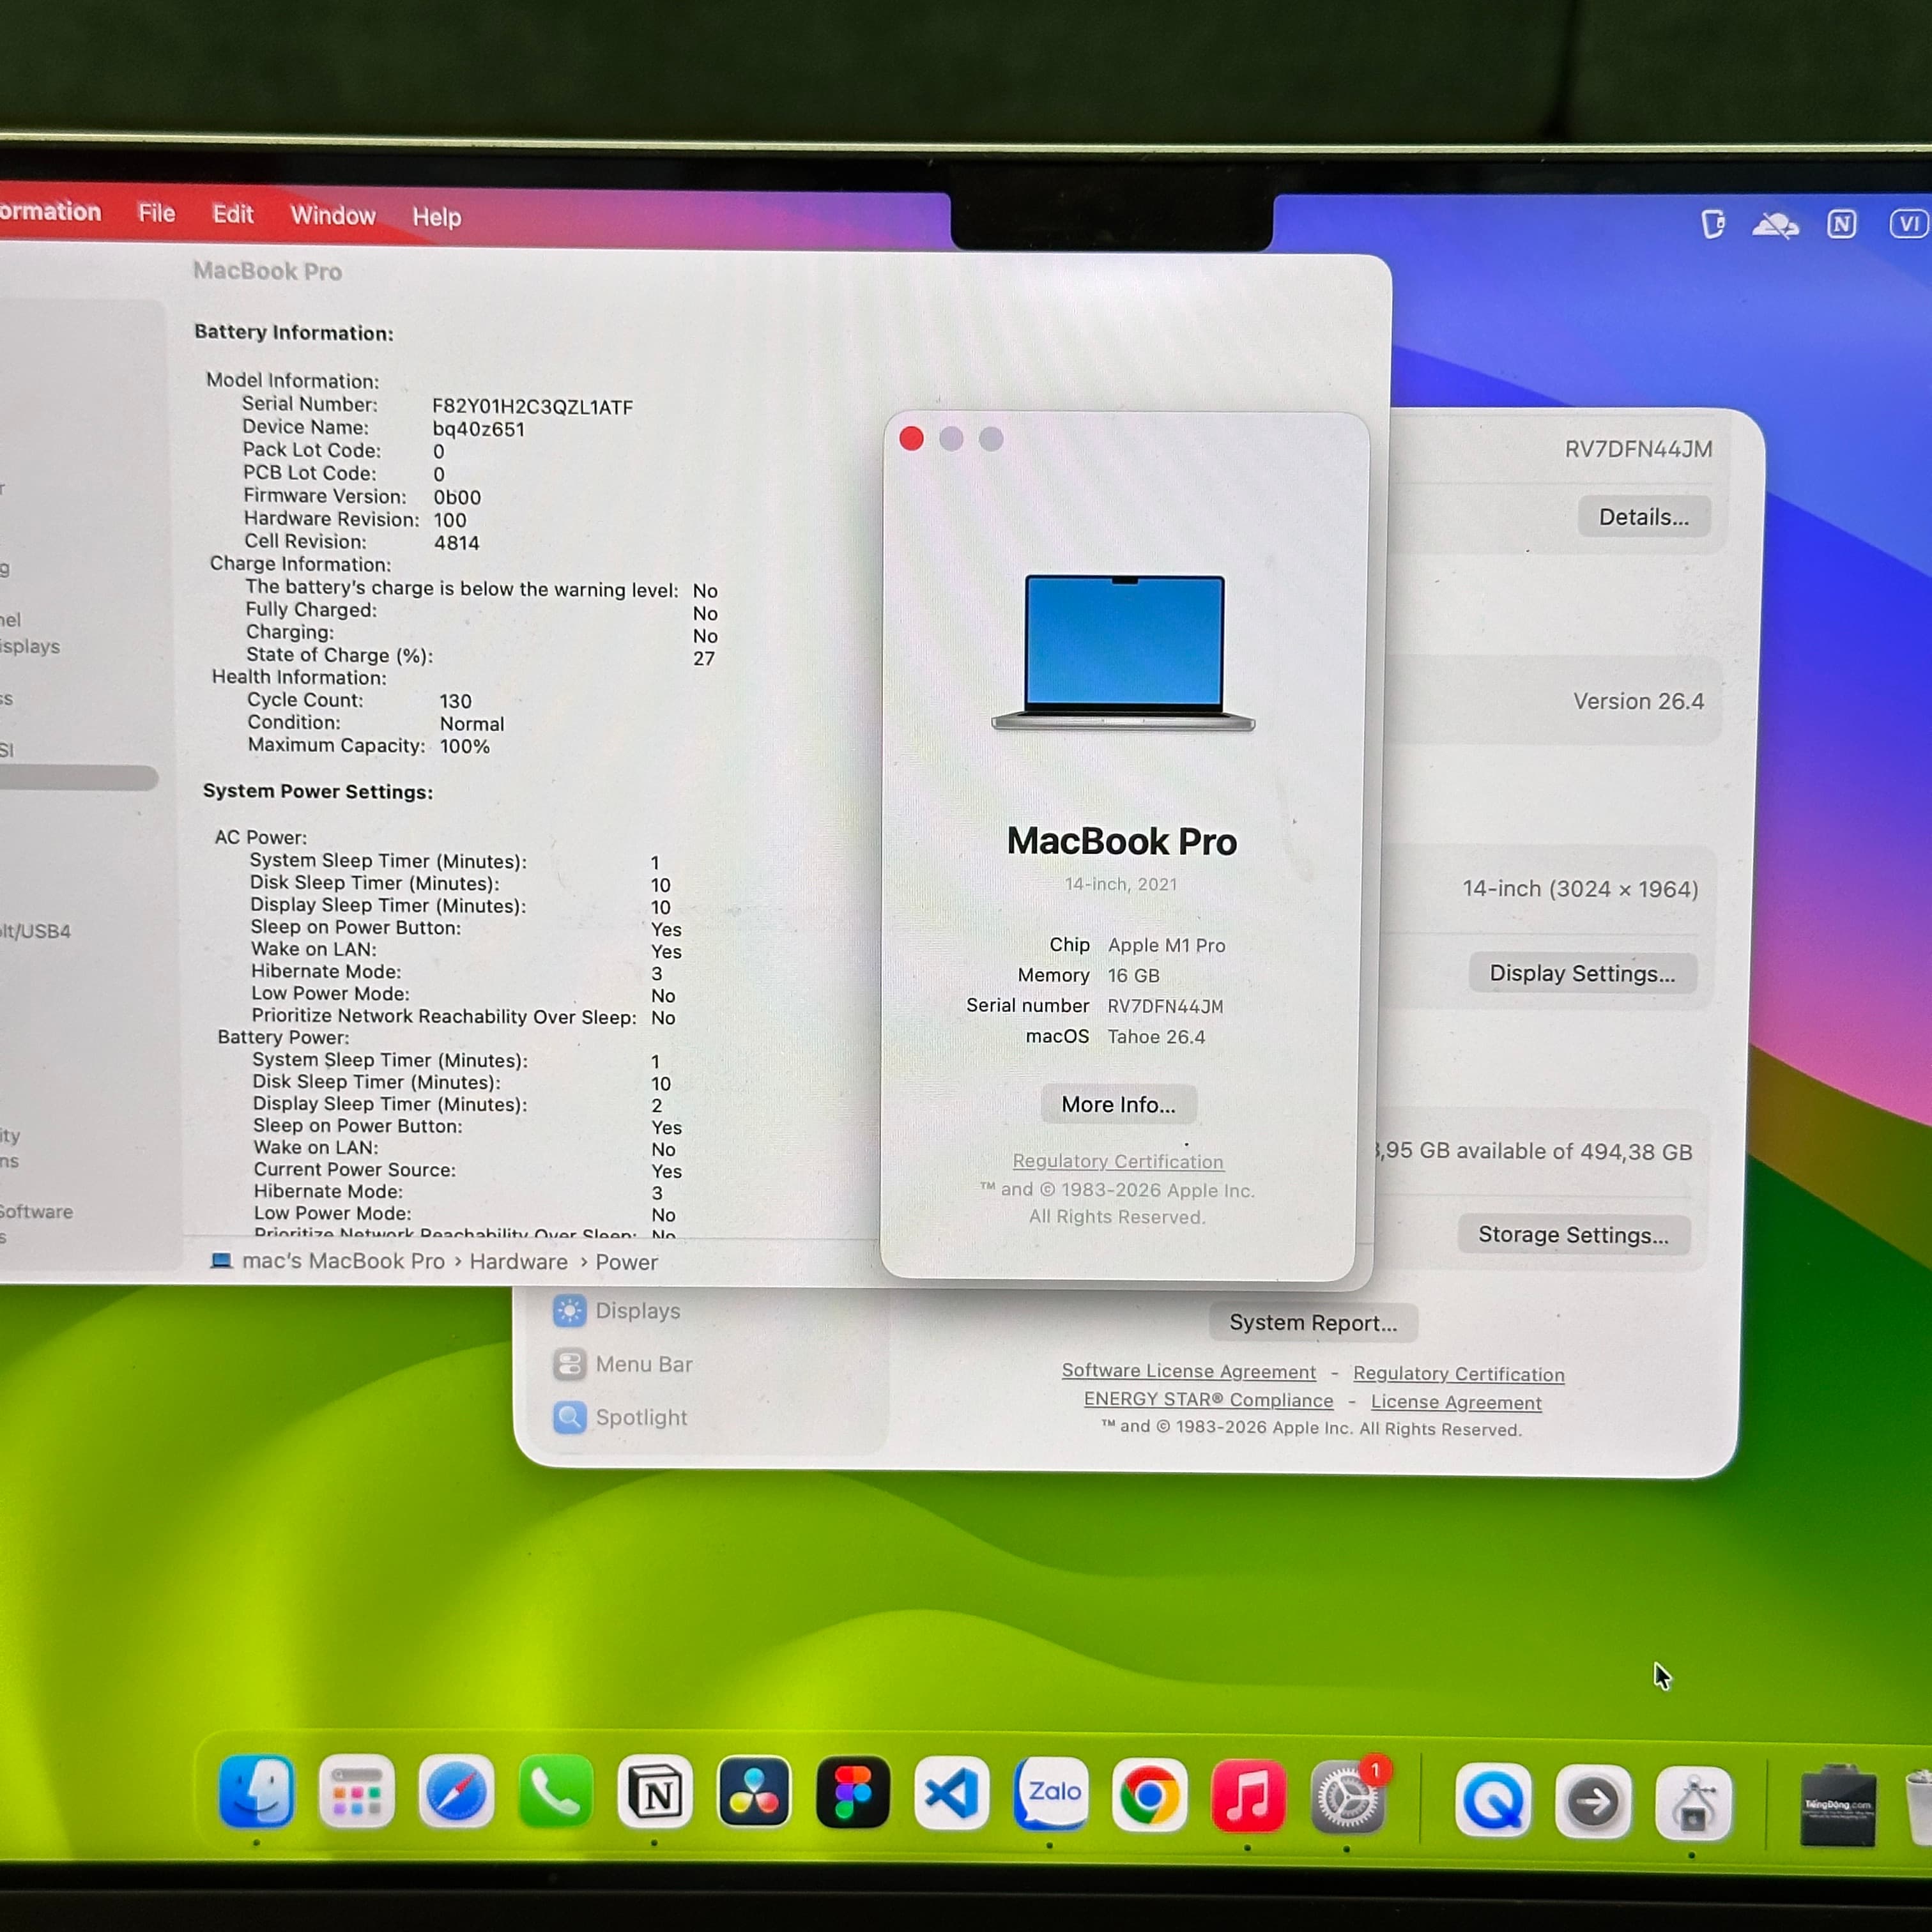Open Notion from the Dock
Screen dimensions: 1932x1932
tap(654, 1793)
